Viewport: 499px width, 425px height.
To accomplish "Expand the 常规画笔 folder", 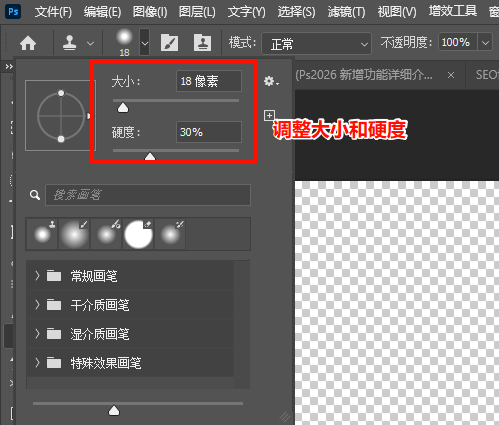I will [x=37, y=276].
